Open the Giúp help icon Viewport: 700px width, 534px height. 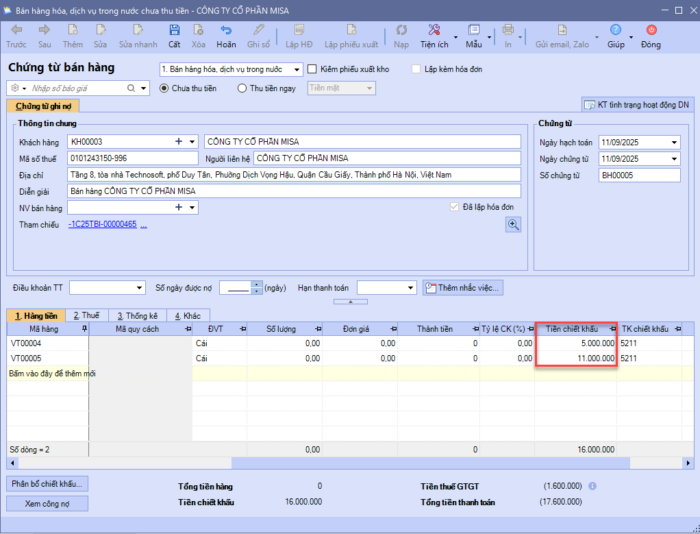coord(616,30)
